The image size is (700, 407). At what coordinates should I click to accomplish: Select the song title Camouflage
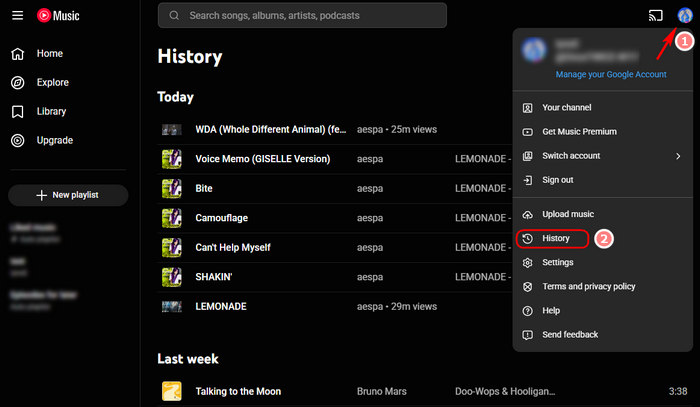pos(221,218)
